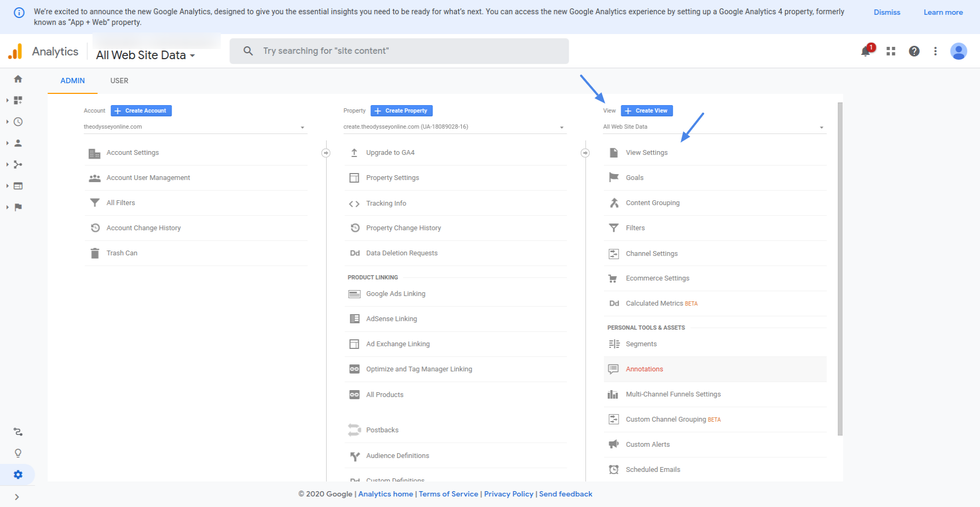
Task: Open the All Web Site Data view dropdown
Action: tap(714, 127)
